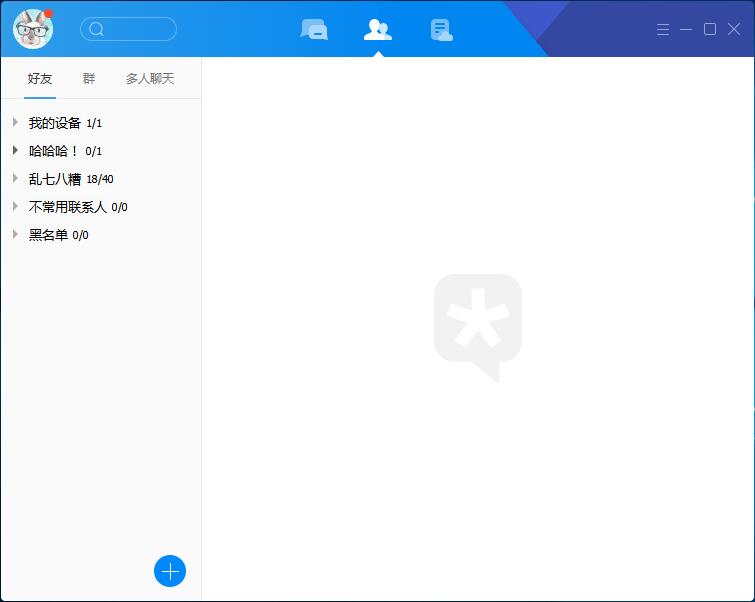Screen dimensions: 755x602
Task: Click the magnifier search icon
Action: coord(97,29)
